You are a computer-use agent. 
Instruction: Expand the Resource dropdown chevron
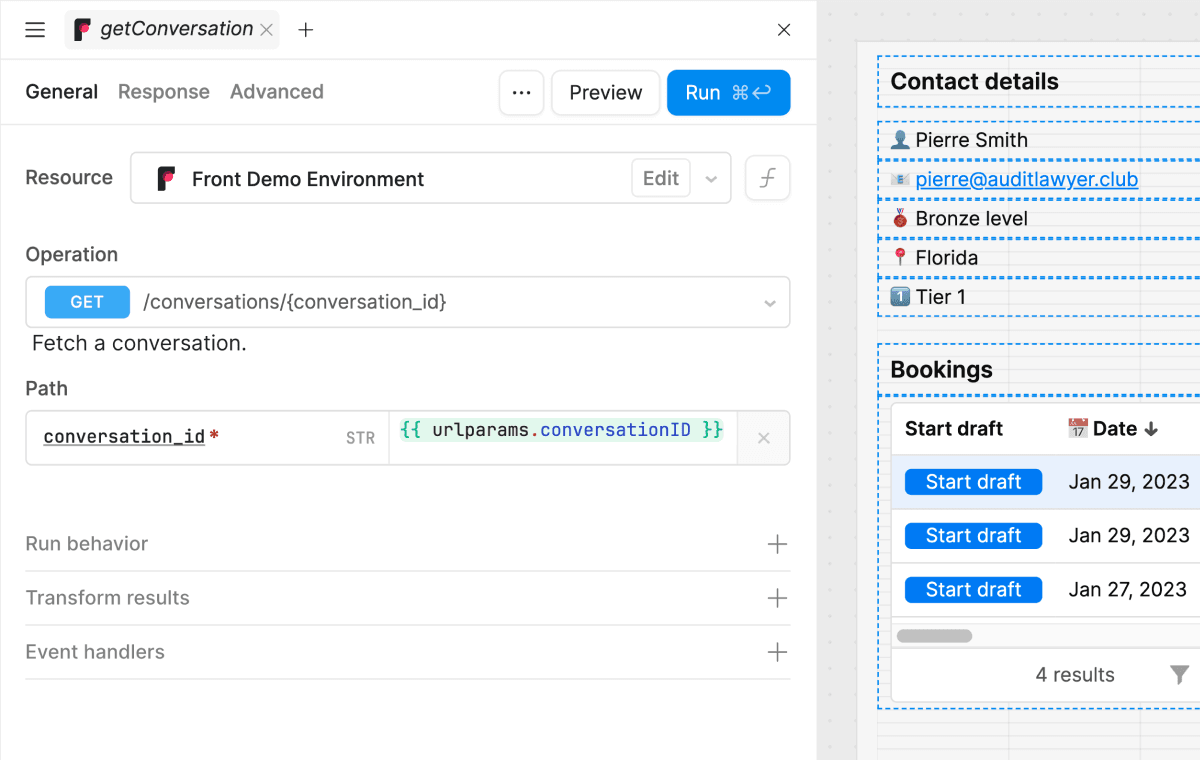710,177
